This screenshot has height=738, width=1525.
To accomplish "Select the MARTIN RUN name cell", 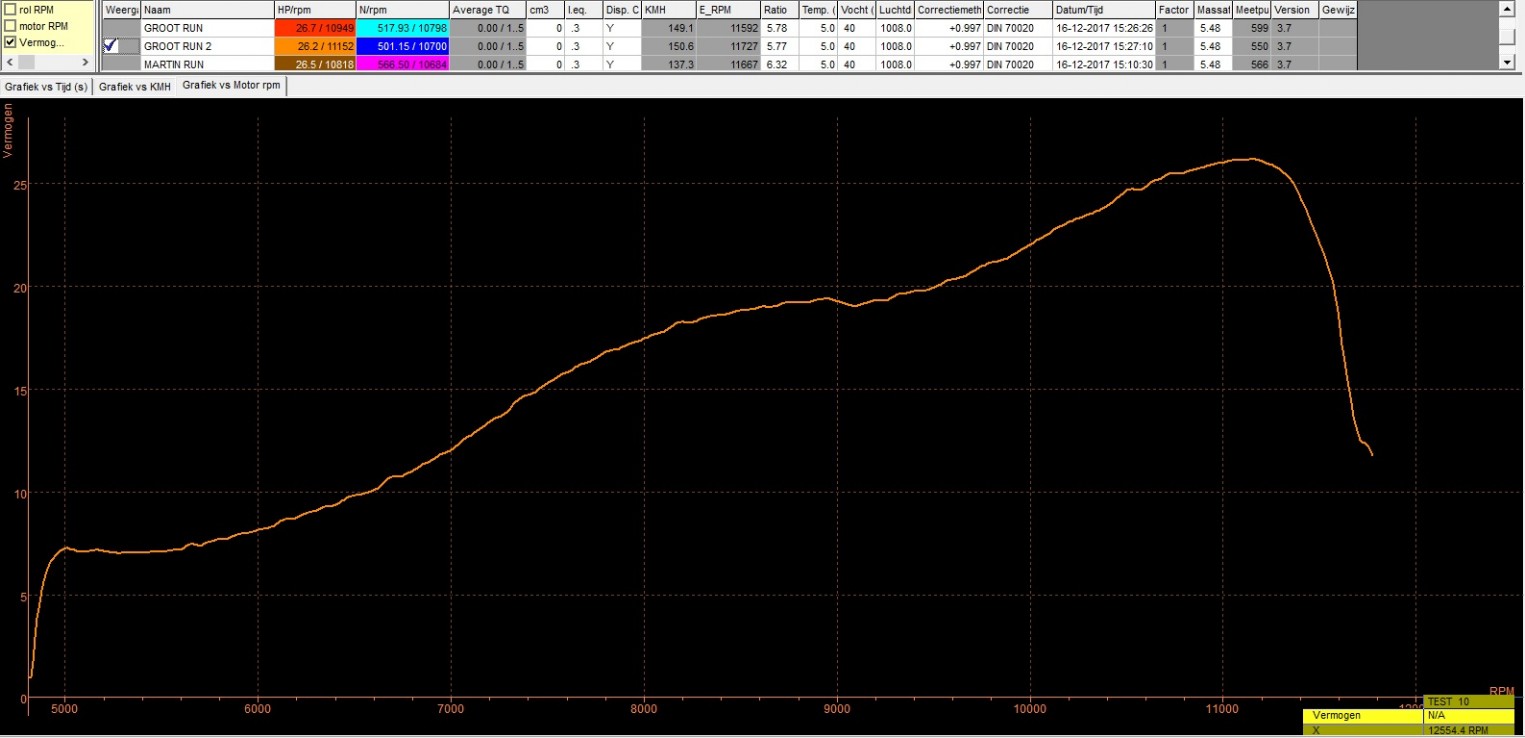I will click(208, 64).
